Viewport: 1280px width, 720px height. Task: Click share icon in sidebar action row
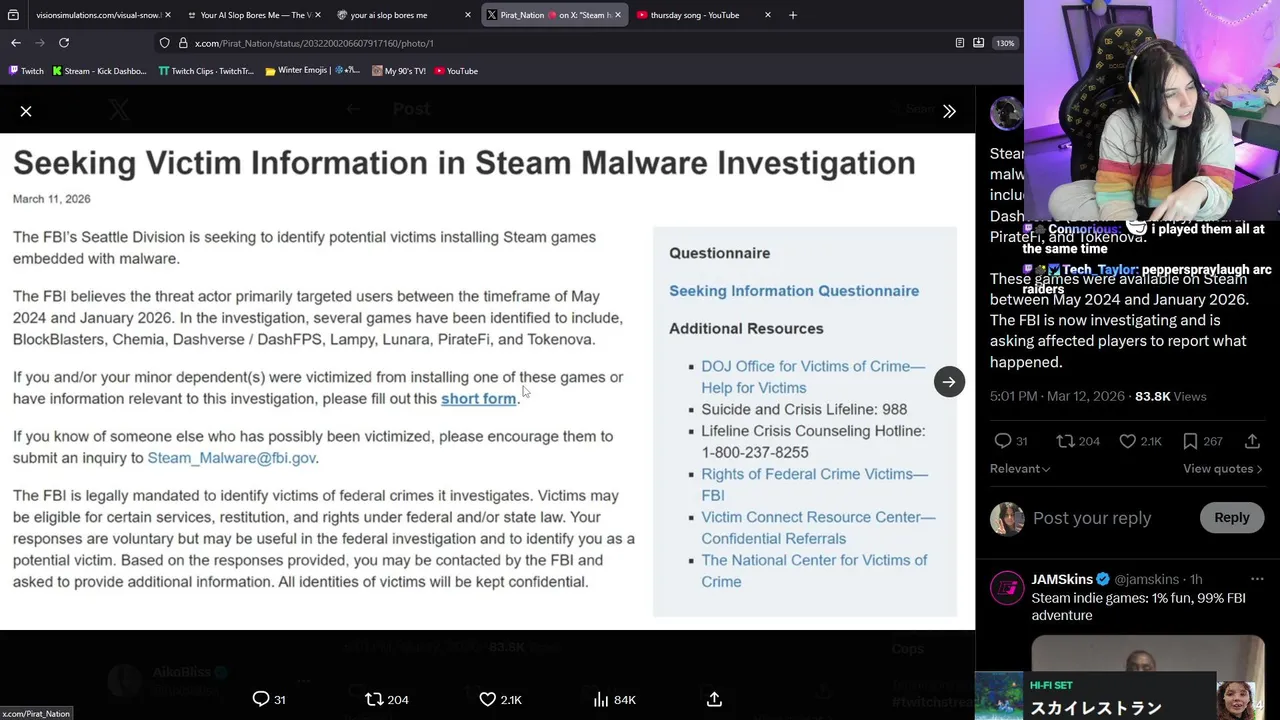click(1252, 441)
